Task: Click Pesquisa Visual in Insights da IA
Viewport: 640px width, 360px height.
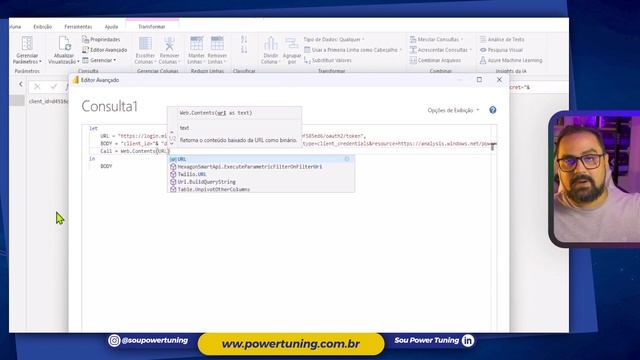Action: click(x=501, y=50)
